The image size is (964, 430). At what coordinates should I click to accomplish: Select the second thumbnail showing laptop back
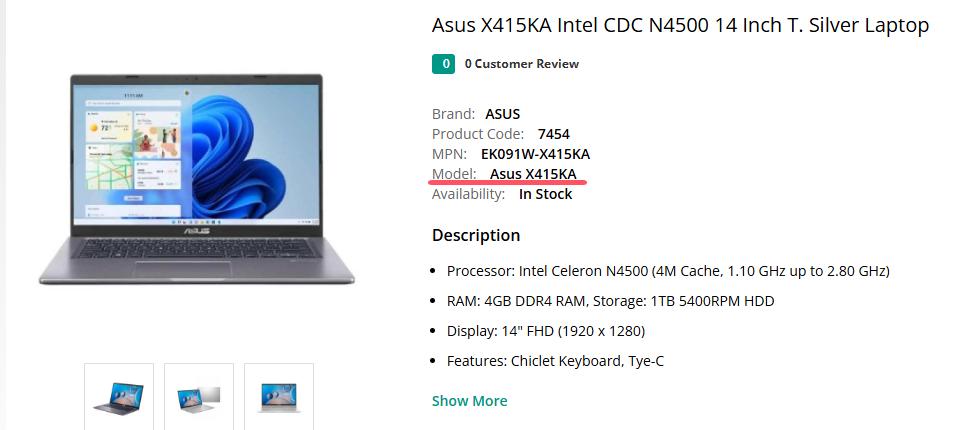click(199, 397)
